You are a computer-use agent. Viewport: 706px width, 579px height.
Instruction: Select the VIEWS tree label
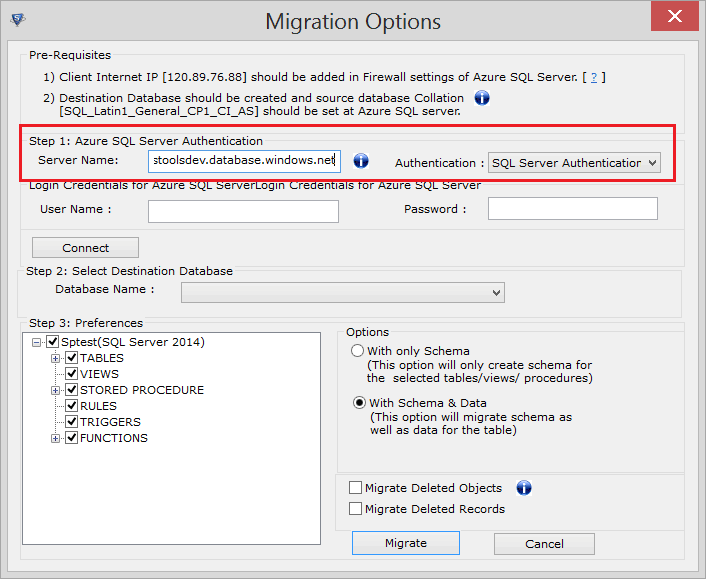tap(99, 374)
